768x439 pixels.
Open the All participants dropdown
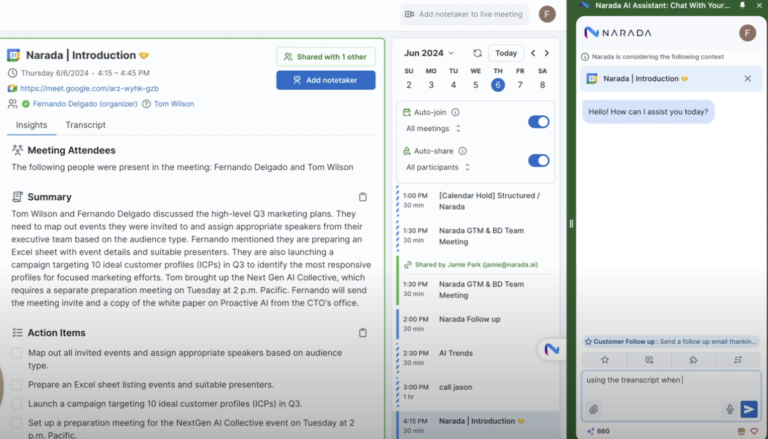[x=439, y=167]
